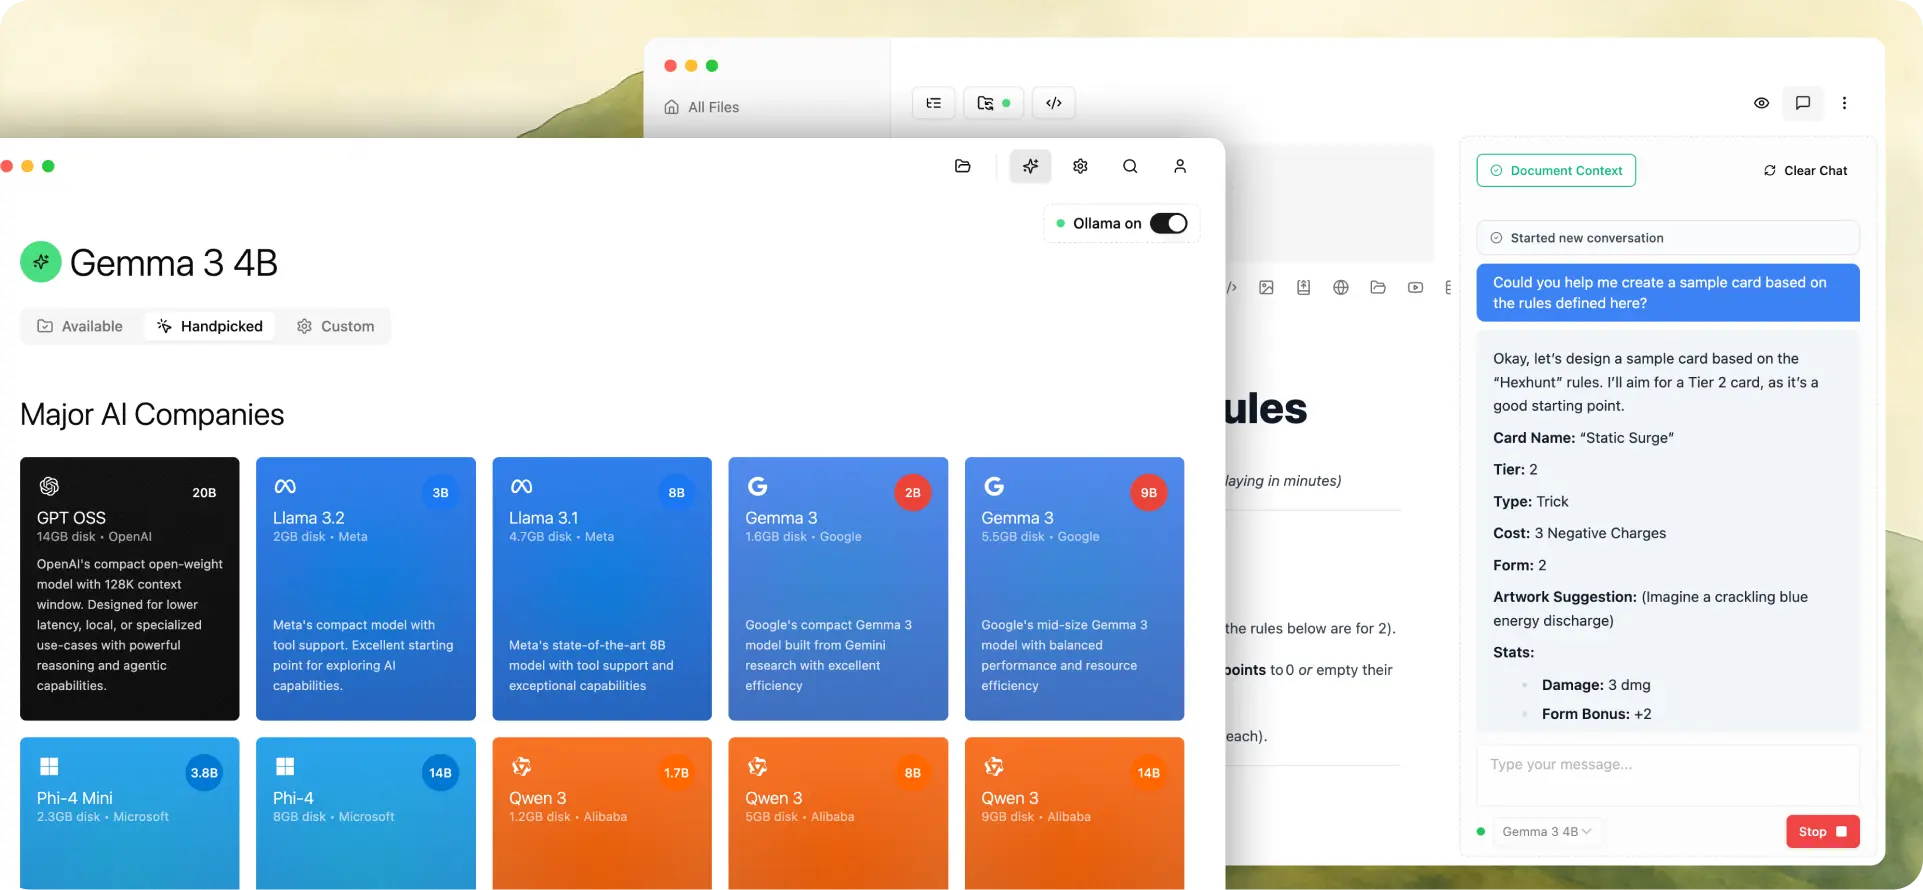The height and width of the screenshot is (890, 1923).
Task: Insert image icon in editor toolbar
Action: coord(1266,288)
